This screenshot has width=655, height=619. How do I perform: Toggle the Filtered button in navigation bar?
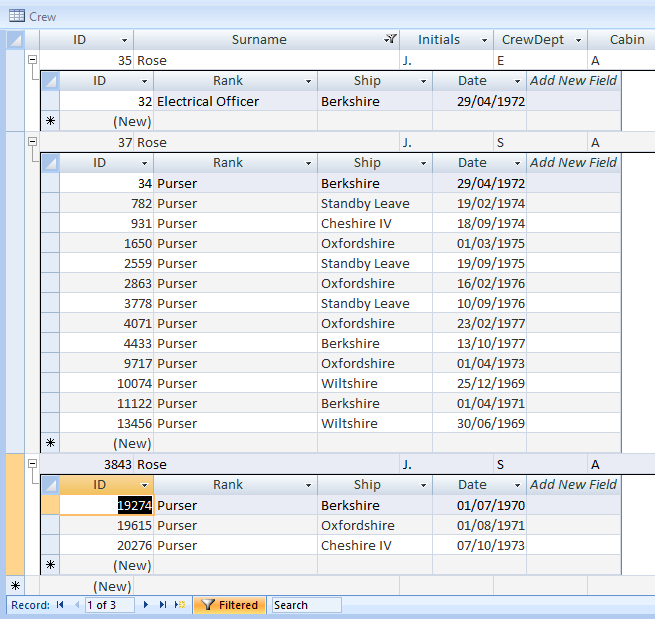click(x=229, y=605)
